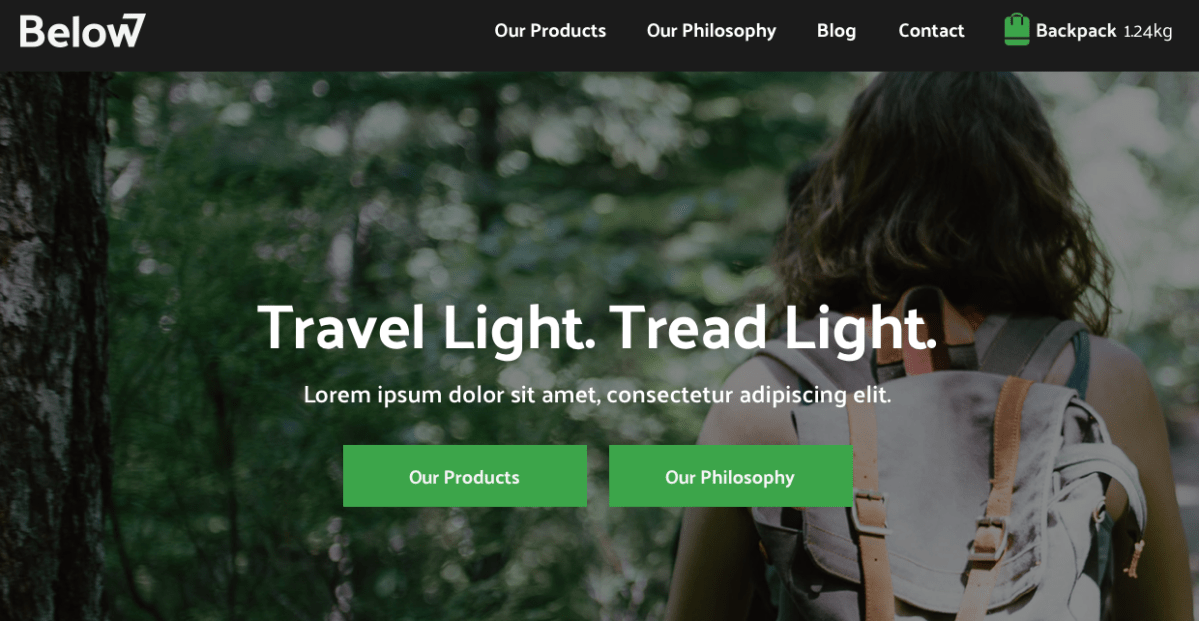The width and height of the screenshot is (1199, 621).
Task: Click the green Our Philosophy hero button
Action: click(730, 476)
